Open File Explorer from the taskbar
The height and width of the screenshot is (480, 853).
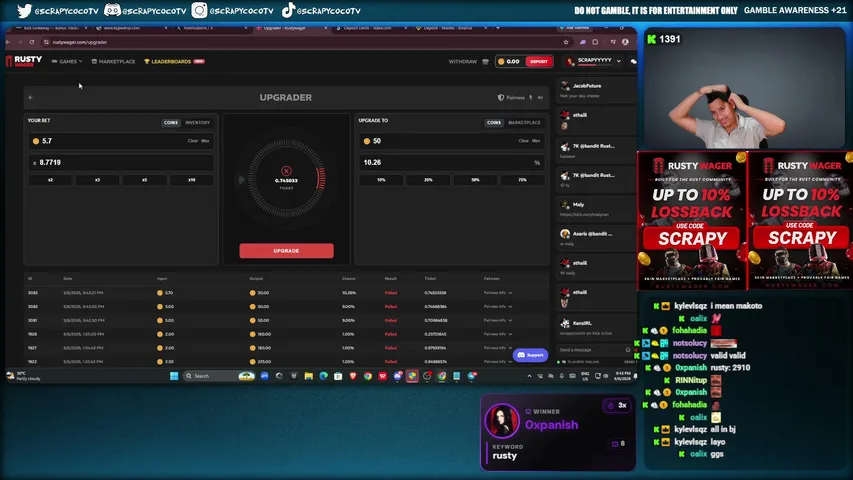[x=308, y=376]
